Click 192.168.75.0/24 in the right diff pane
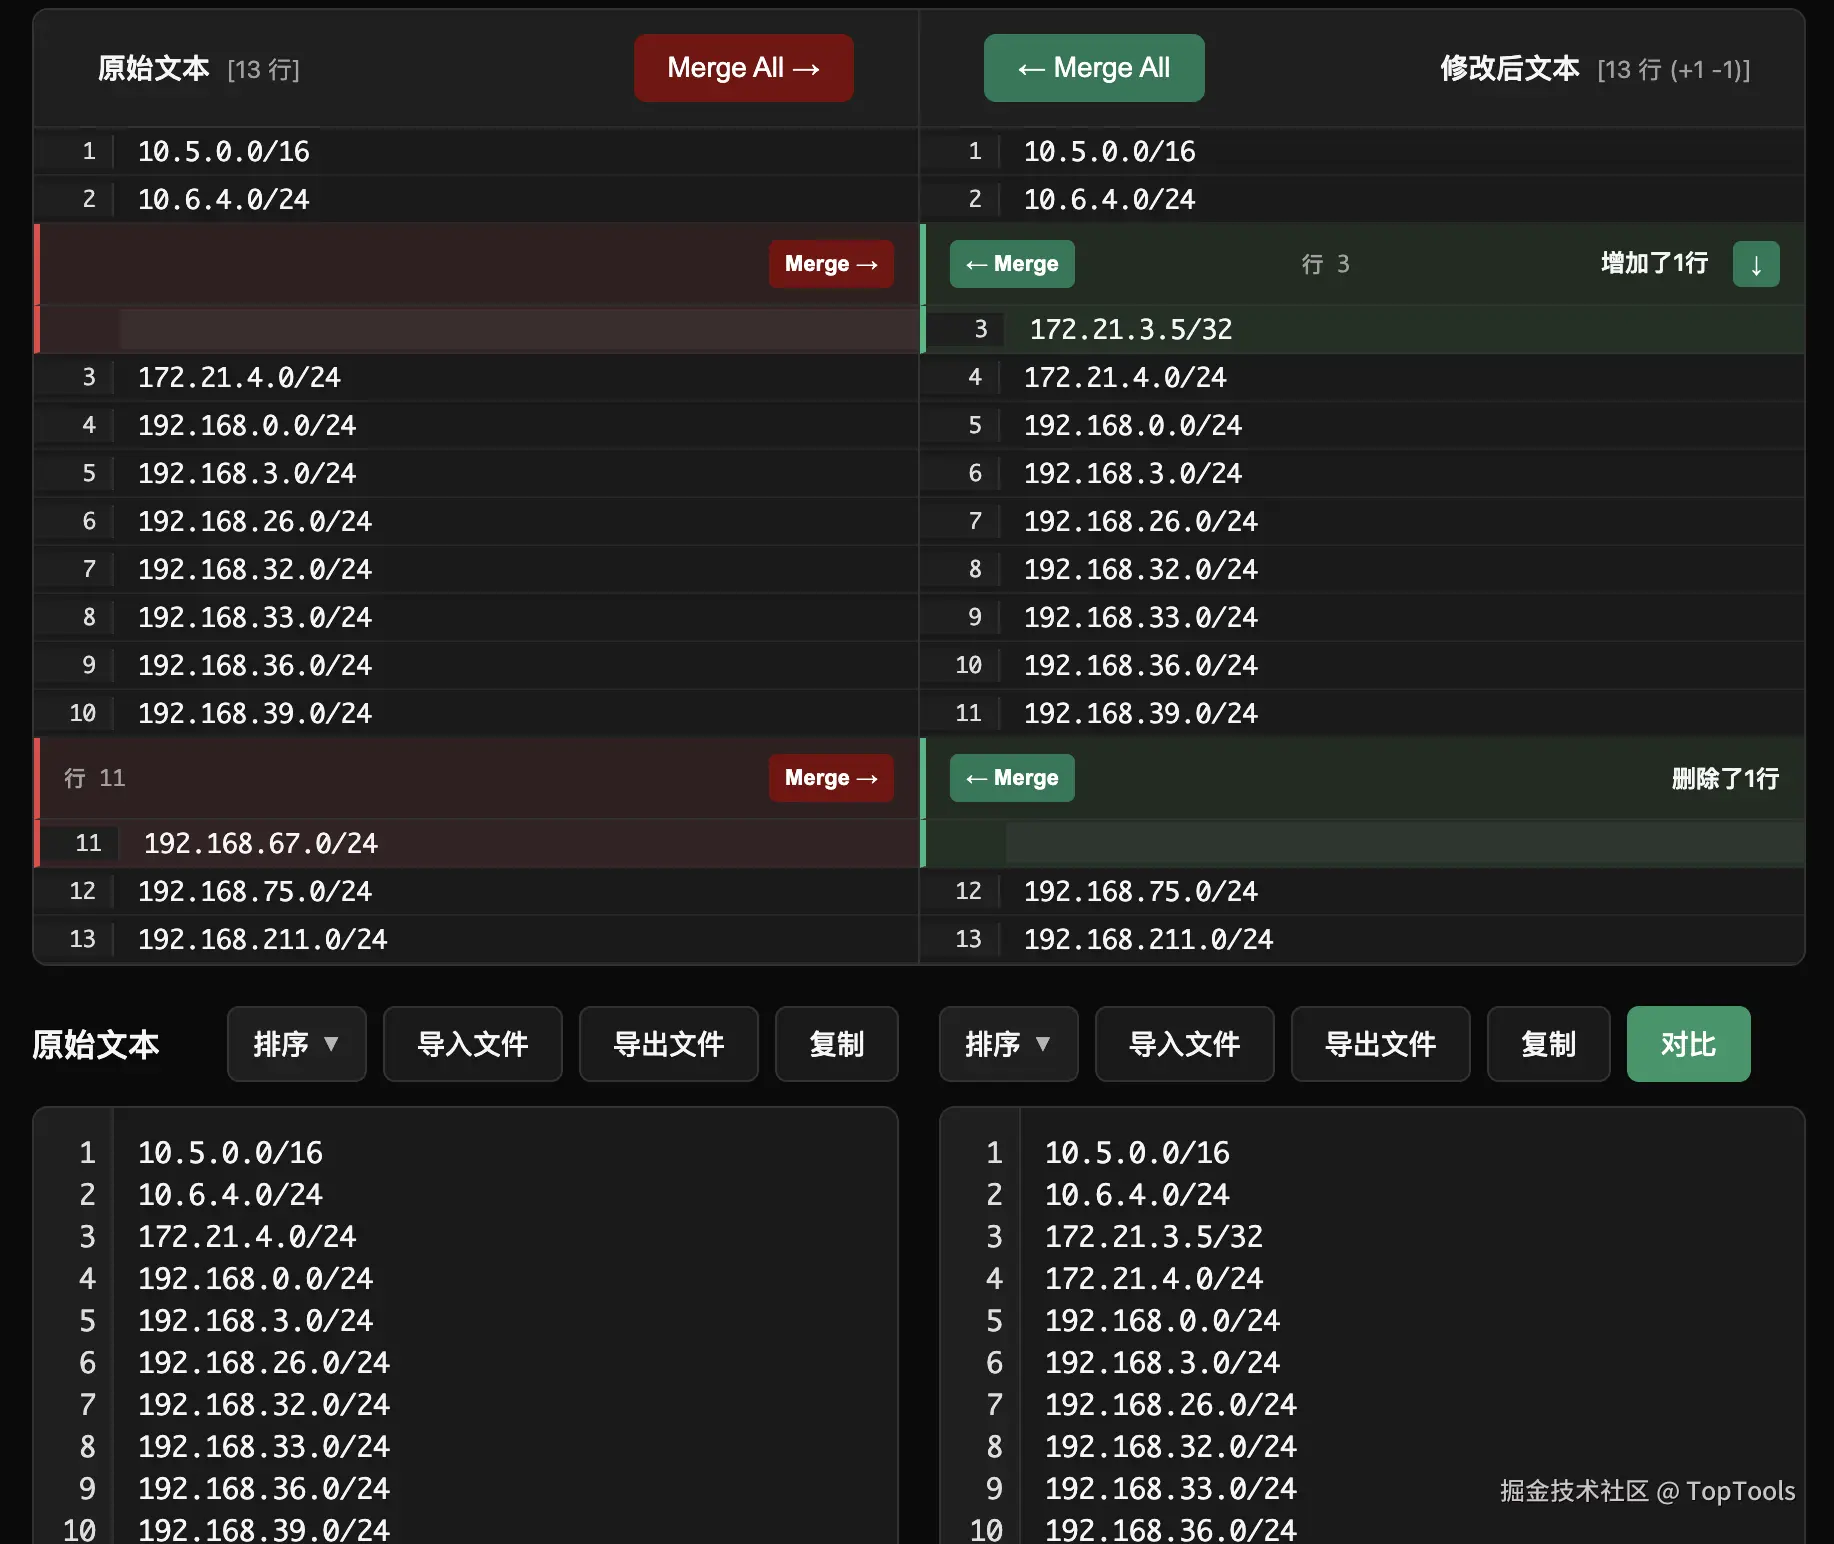This screenshot has height=1544, width=1834. click(1141, 891)
